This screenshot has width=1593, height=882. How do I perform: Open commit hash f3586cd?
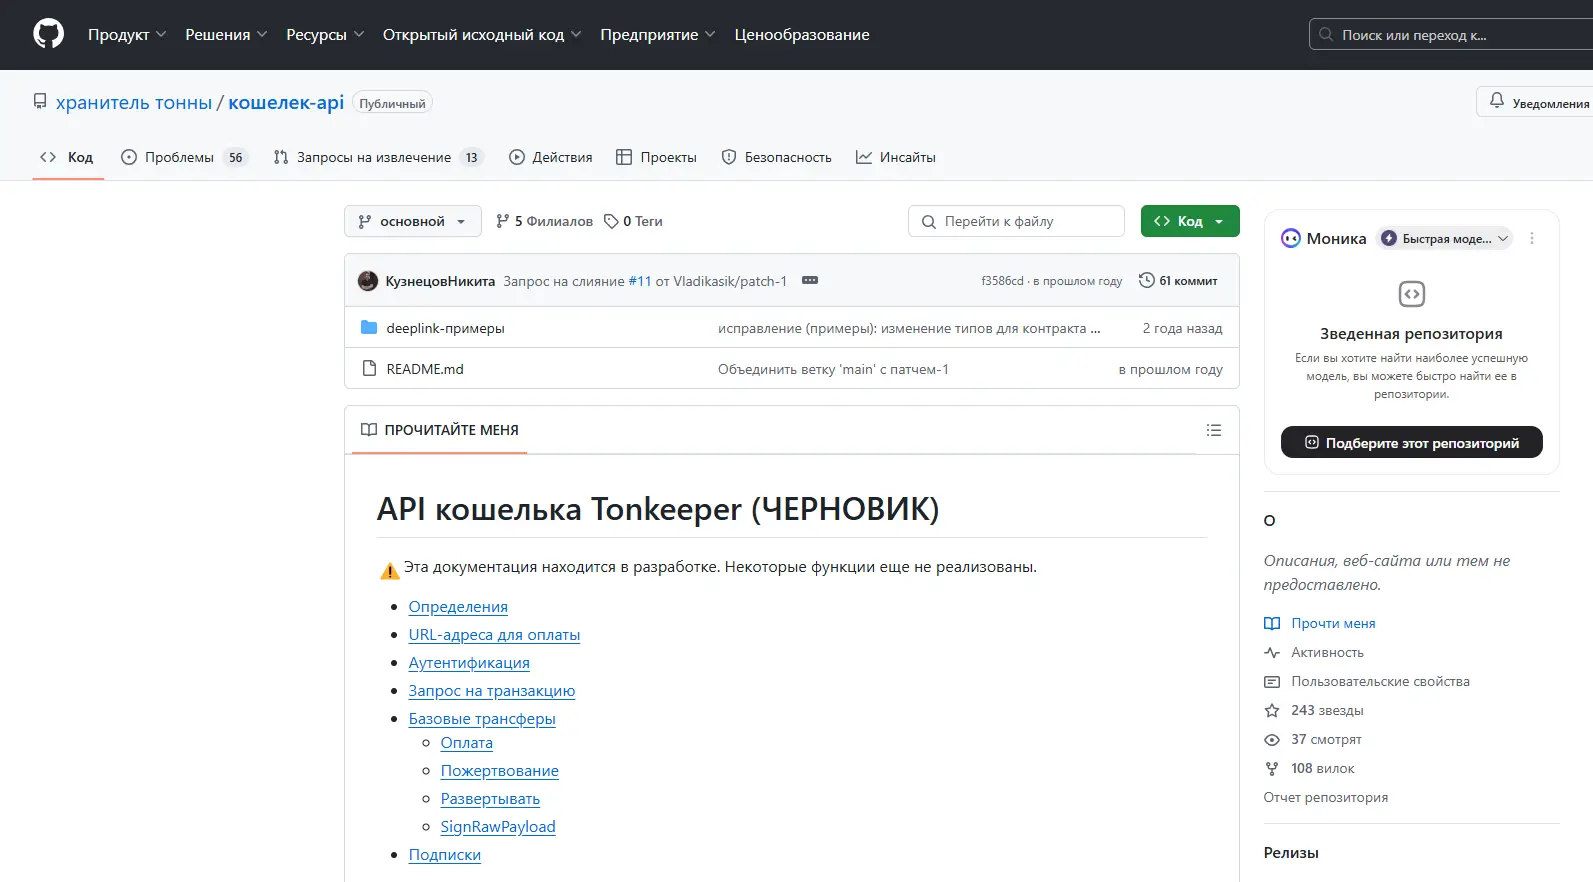point(1002,281)
